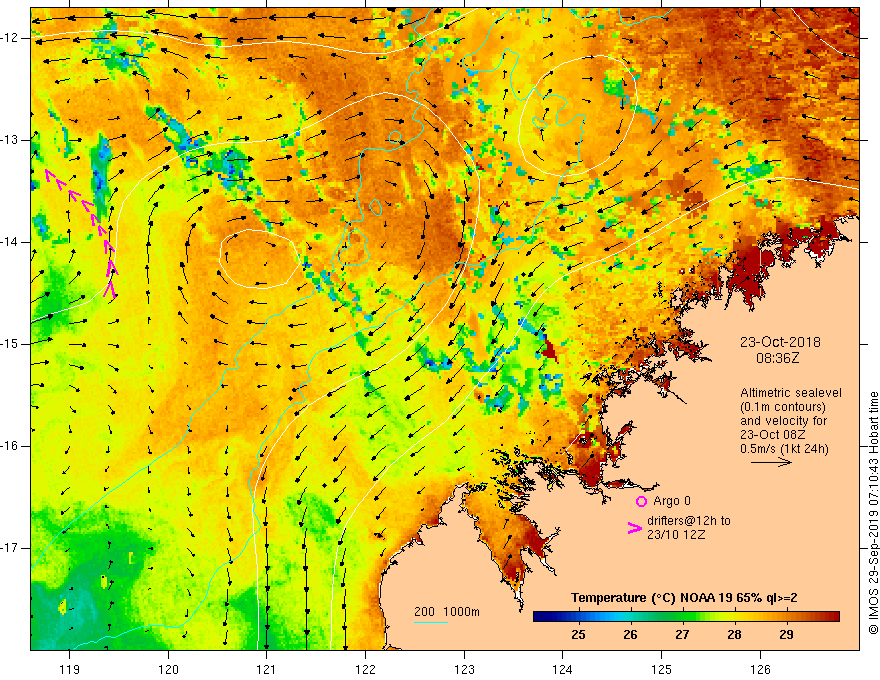The image size is (880, 680).
Task: Click the 'and velocity for' caption line
Action: pyautogui.click(x=783, y=421)
